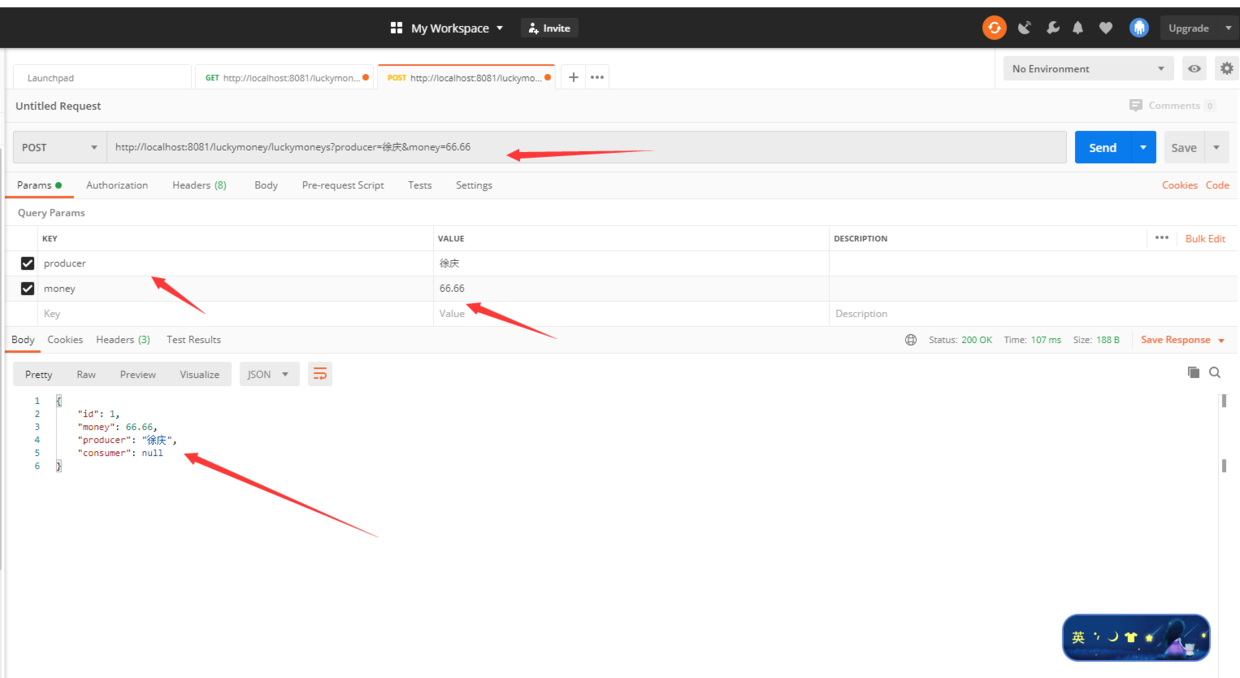Image resolution: width=1240 pixels, height=678 pixels.
Task: Uncheck the money query param checkbox
Action: pyautogui.click(x=27, y=288)
